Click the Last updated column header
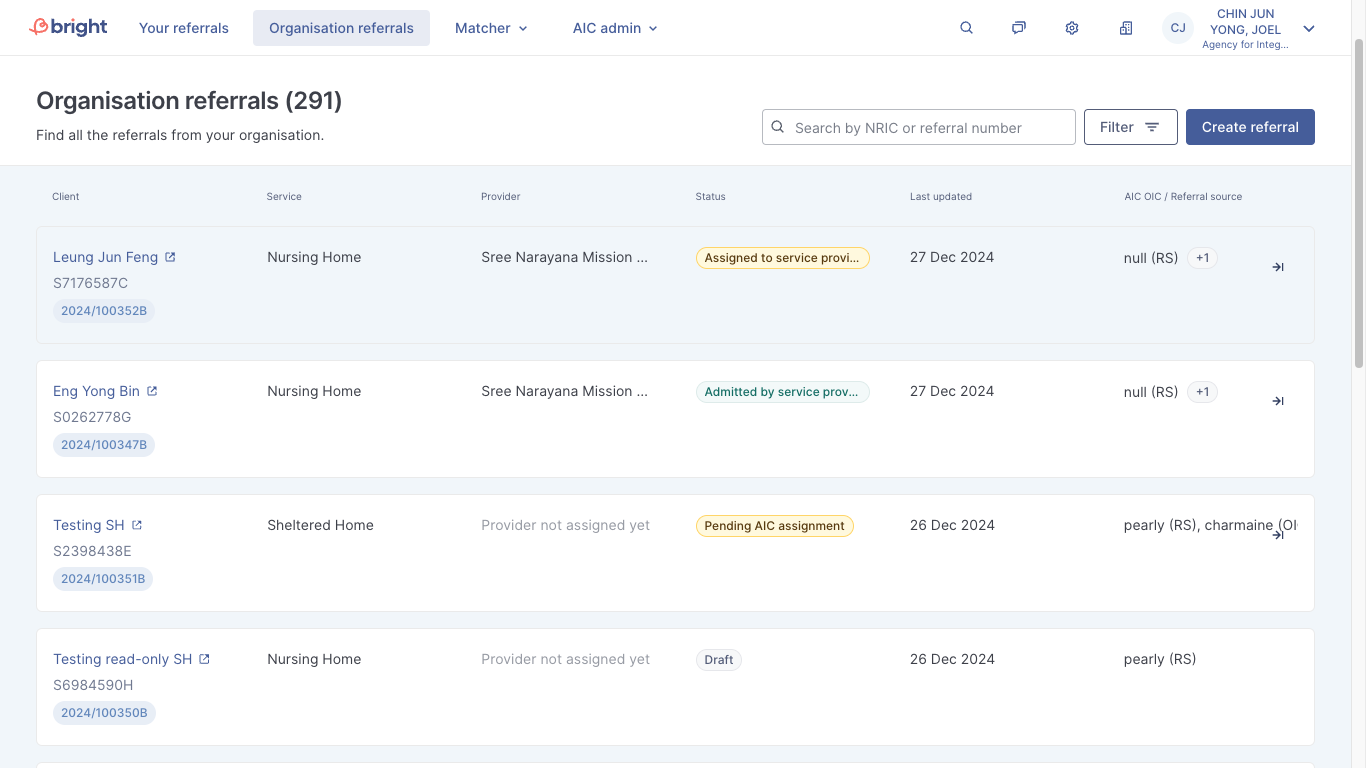This screenshot has height=768, width=1366. tap(941, 196)
